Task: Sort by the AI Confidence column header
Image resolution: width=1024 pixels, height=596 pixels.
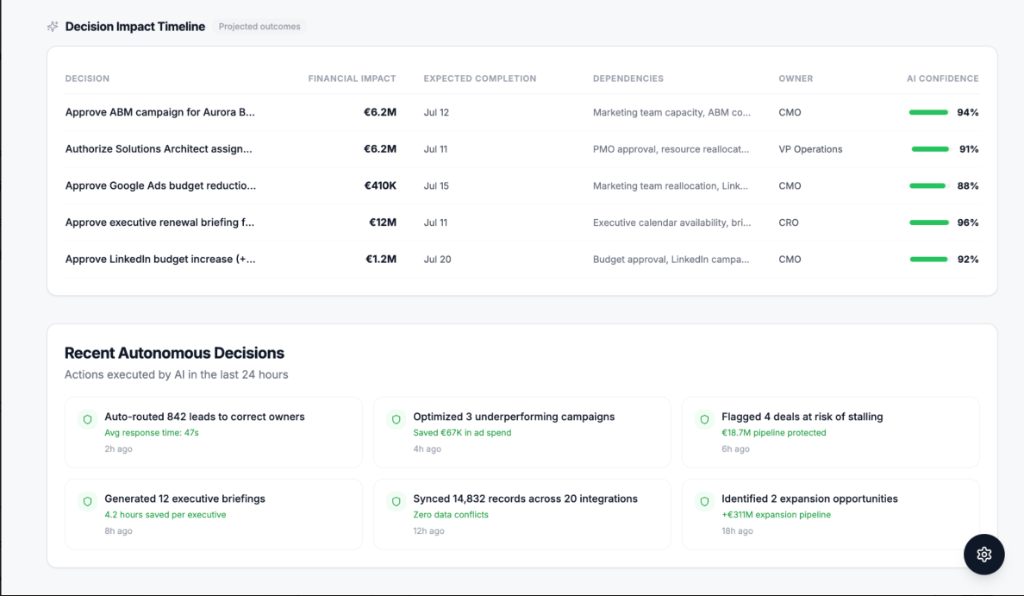Action: click(942, 78)
